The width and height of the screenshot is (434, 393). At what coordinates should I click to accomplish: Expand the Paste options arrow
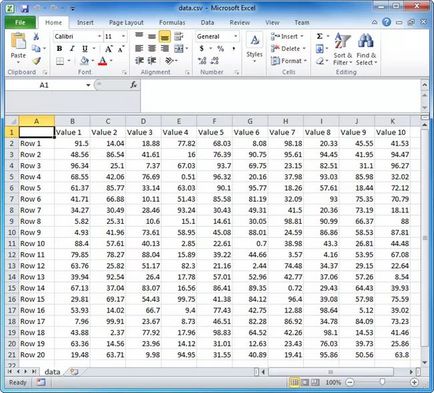coord(18,62)
